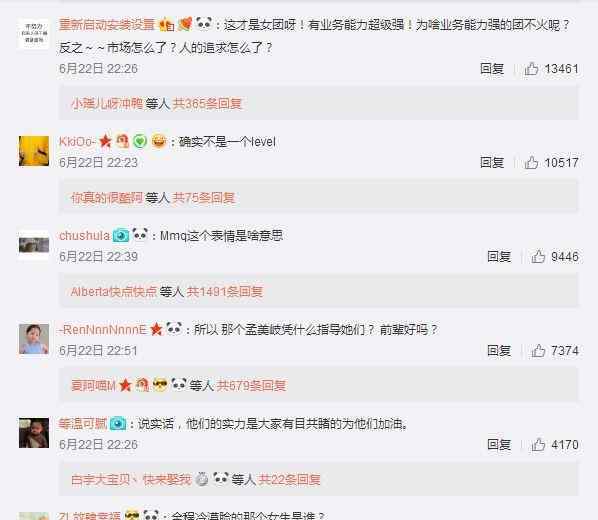Click thumbs-up on KkiOo- comment
This screenshot has width=598, height=520.
[531, 163]
